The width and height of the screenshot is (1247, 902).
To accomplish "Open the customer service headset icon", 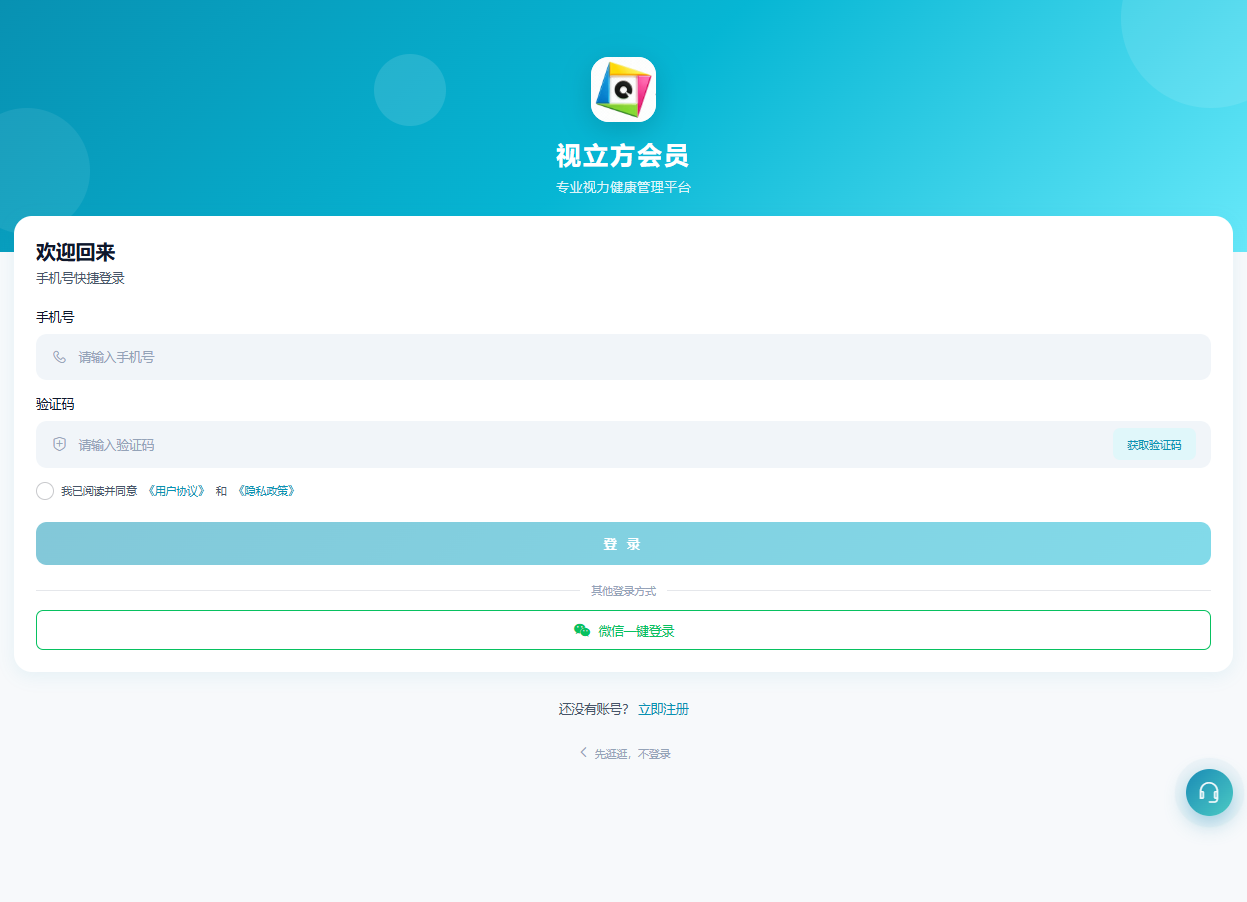I will [x=1209, y=792].
